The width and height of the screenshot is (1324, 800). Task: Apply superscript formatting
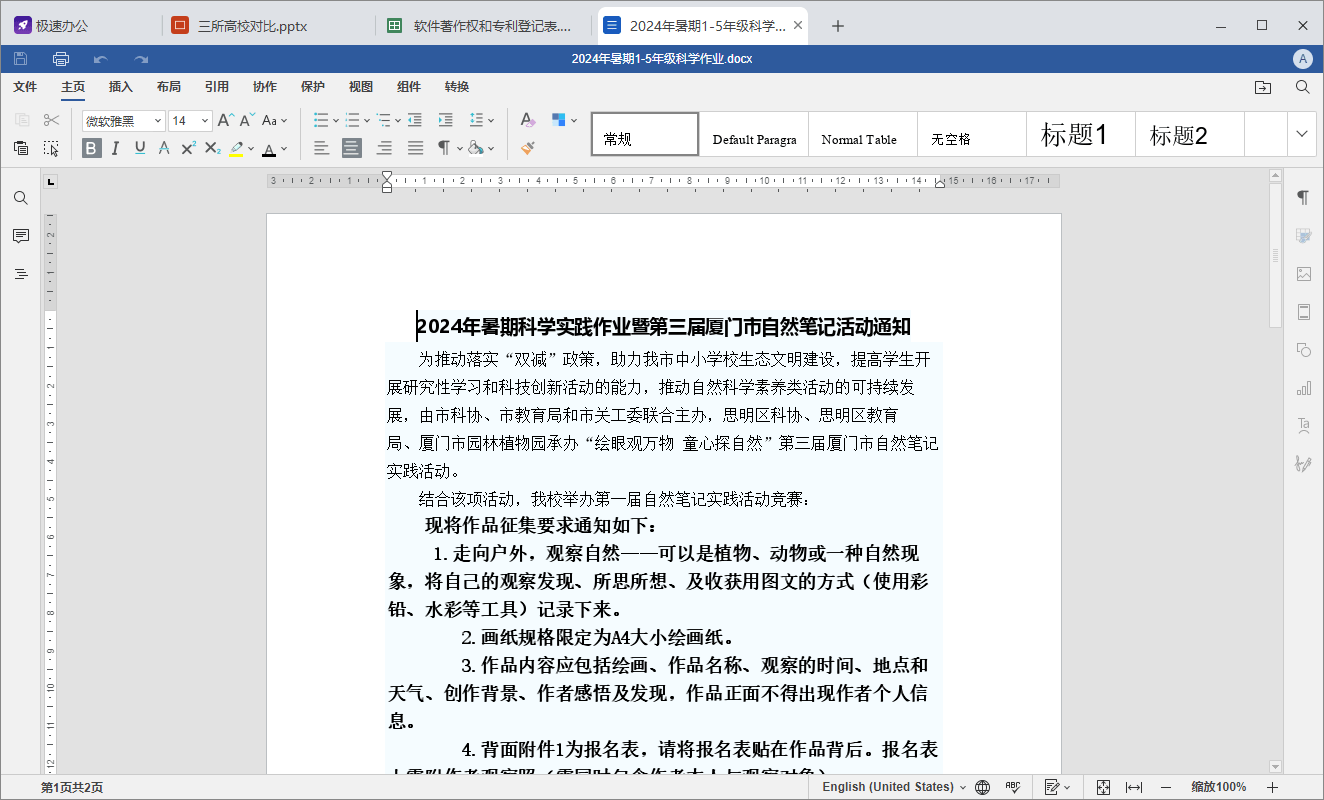tap(188, 148)
